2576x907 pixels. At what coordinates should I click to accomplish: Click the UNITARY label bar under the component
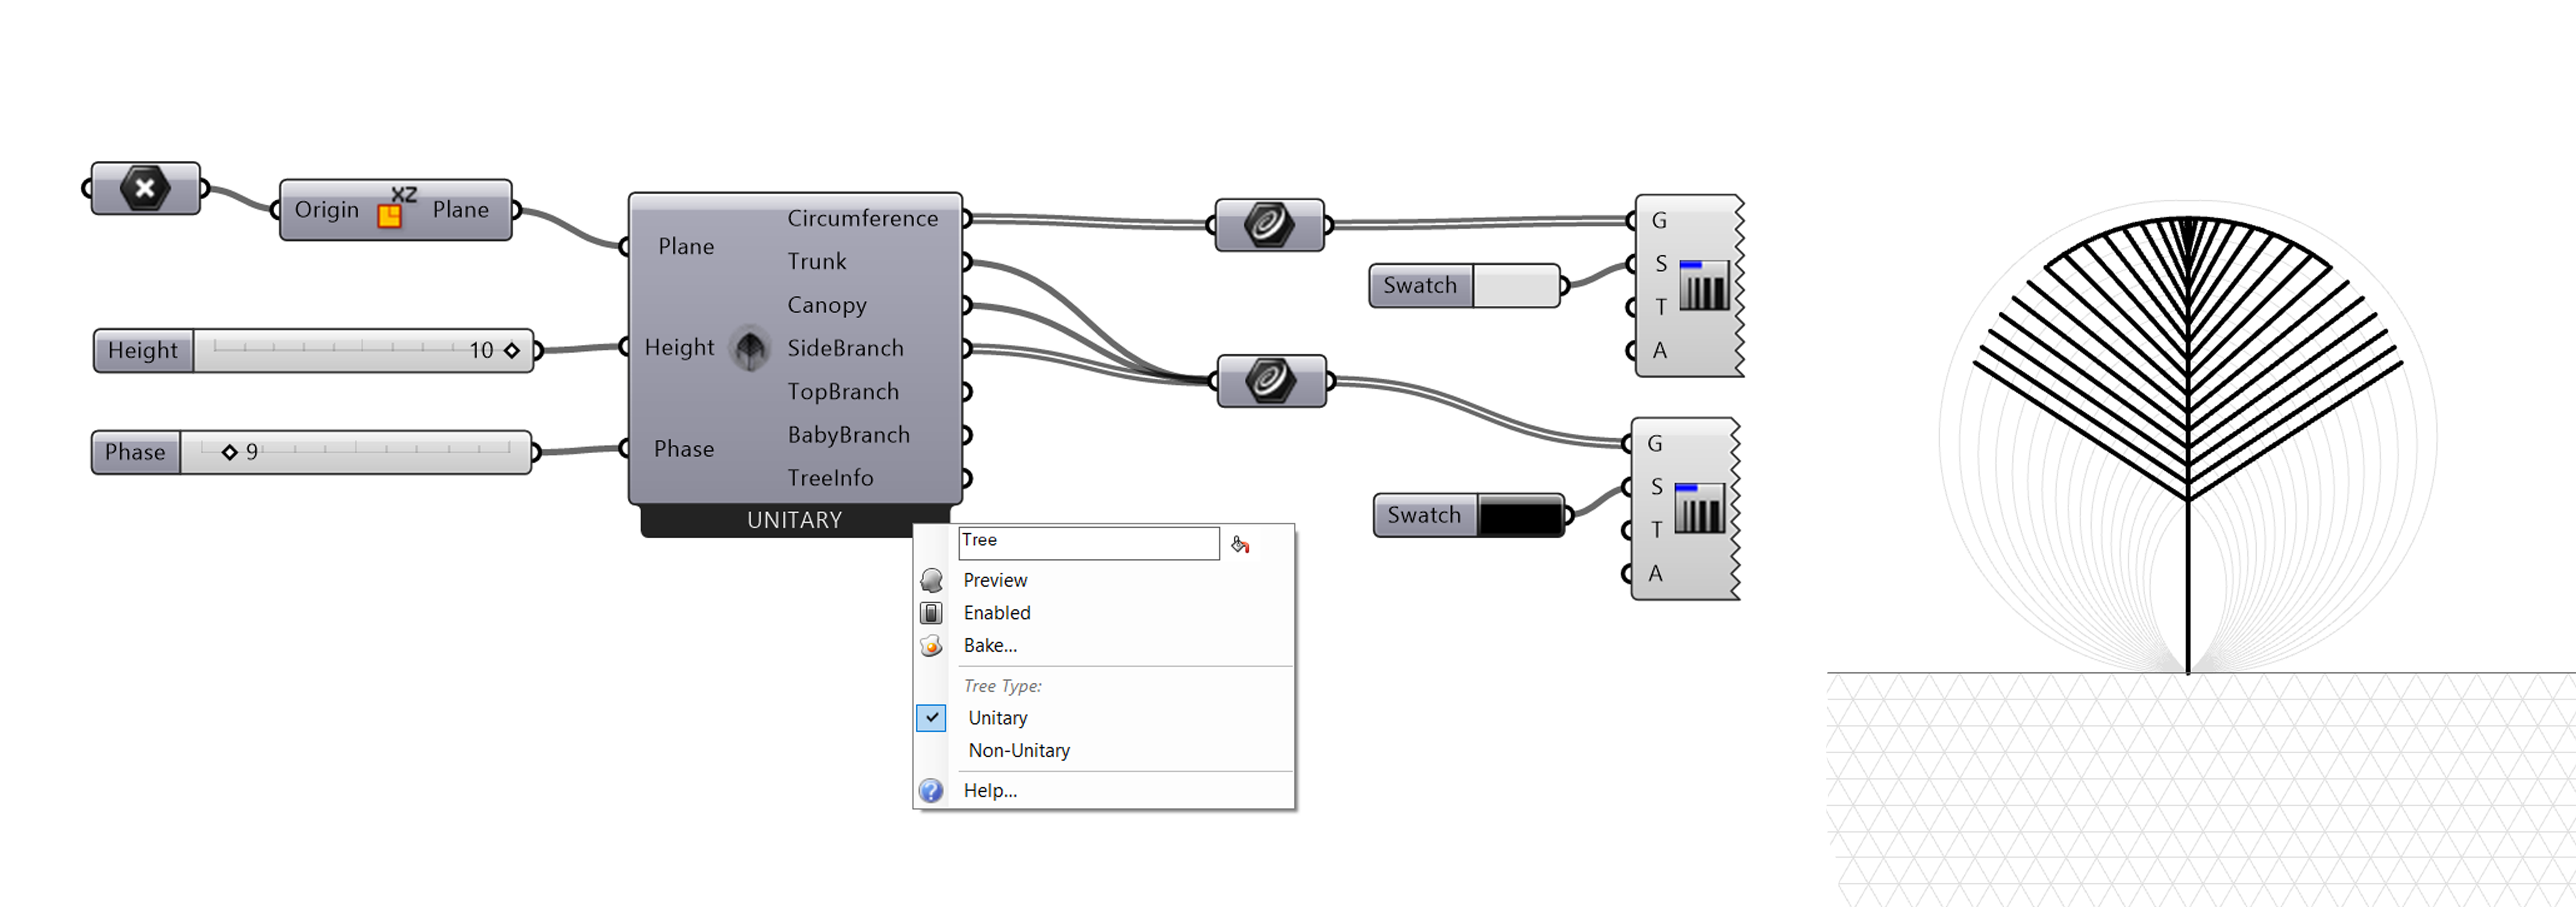coord(795,520)
